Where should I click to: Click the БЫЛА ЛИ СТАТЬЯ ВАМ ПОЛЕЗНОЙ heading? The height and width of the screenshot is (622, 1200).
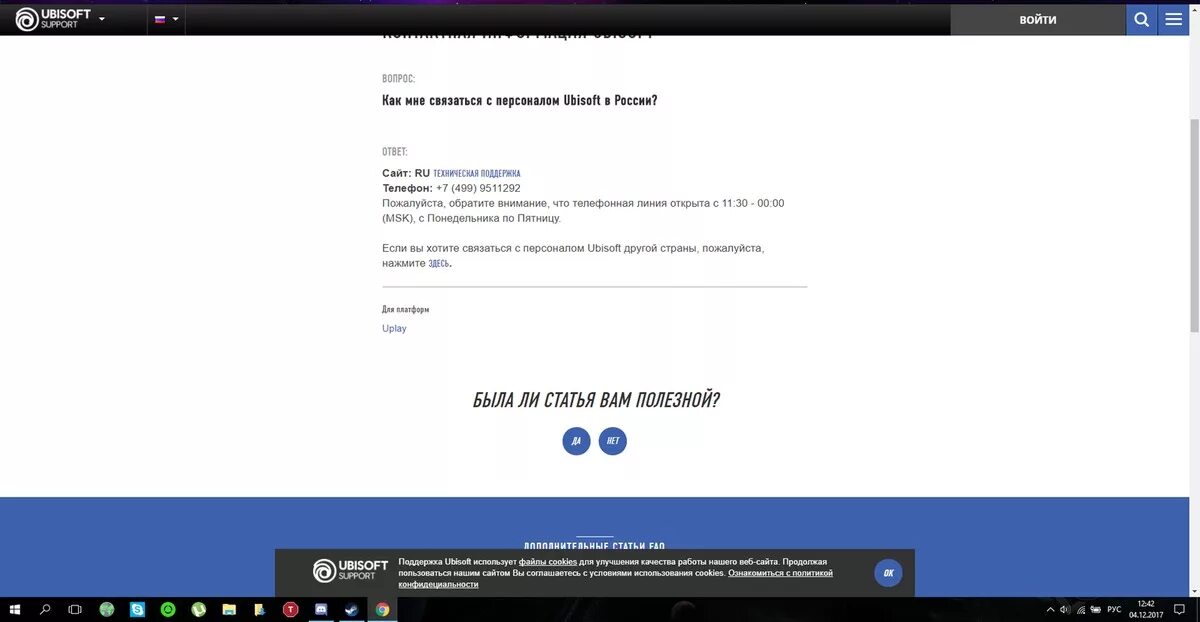[x=596, y=400]
